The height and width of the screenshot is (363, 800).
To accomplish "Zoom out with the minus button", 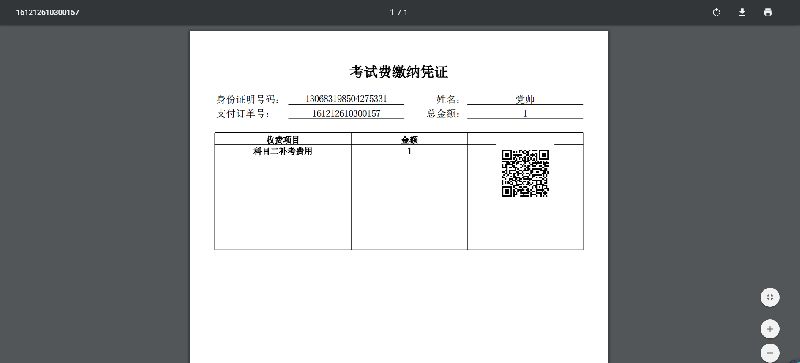I will click(770, 353).
